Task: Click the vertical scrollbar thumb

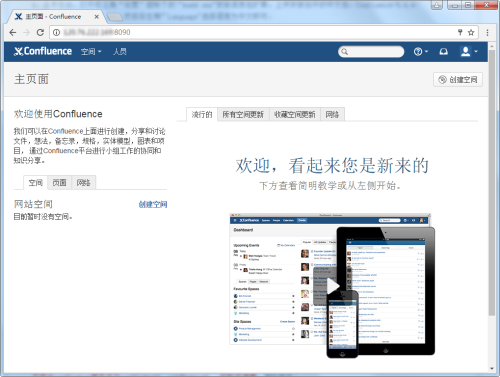Action: point(492,182)
